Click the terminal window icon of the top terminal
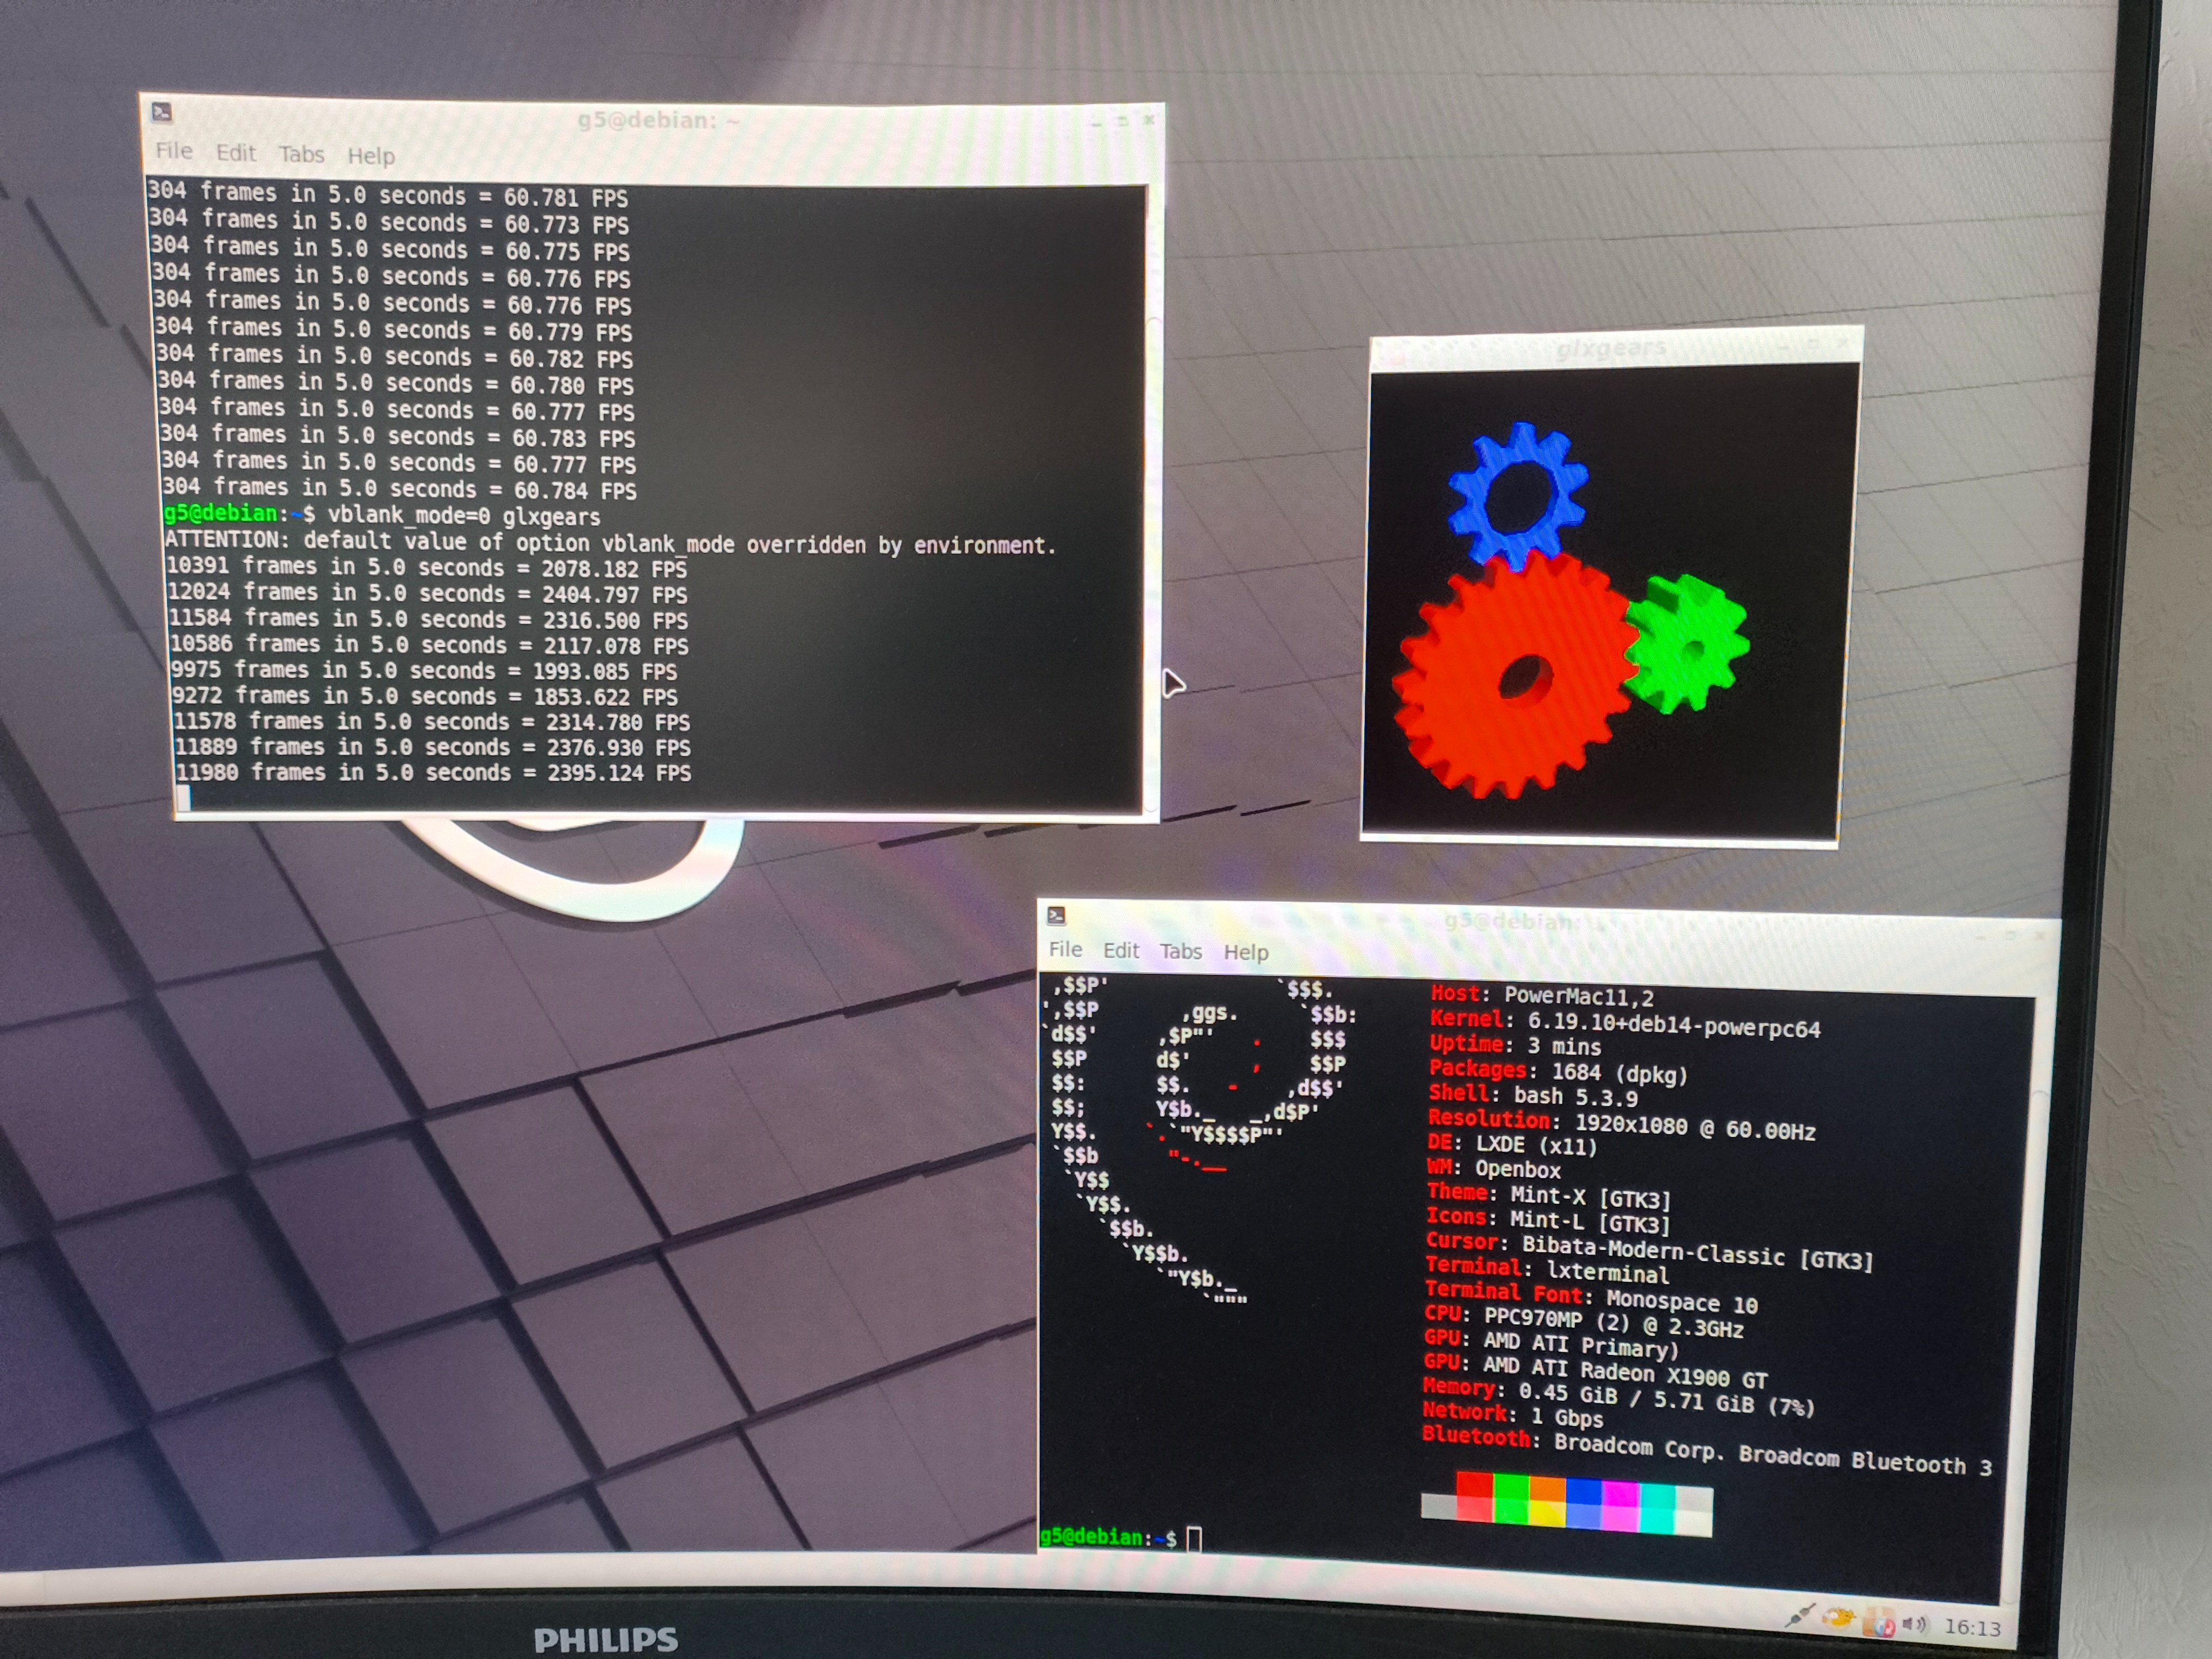The height and width of the screenshot is (1659, 2212). coord(162,112)
